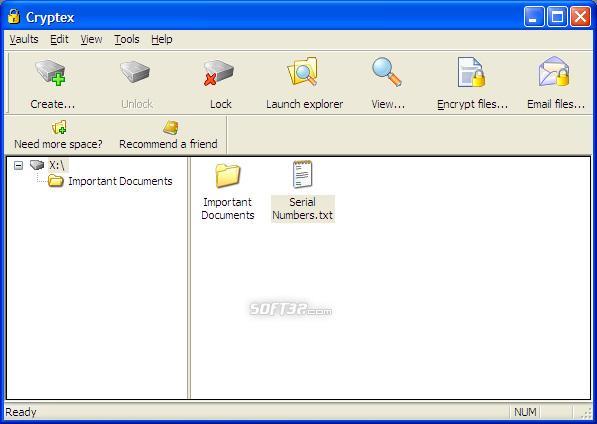Close the Cryptex window
This screenshot has width=597, height=424.
[580, 17]
